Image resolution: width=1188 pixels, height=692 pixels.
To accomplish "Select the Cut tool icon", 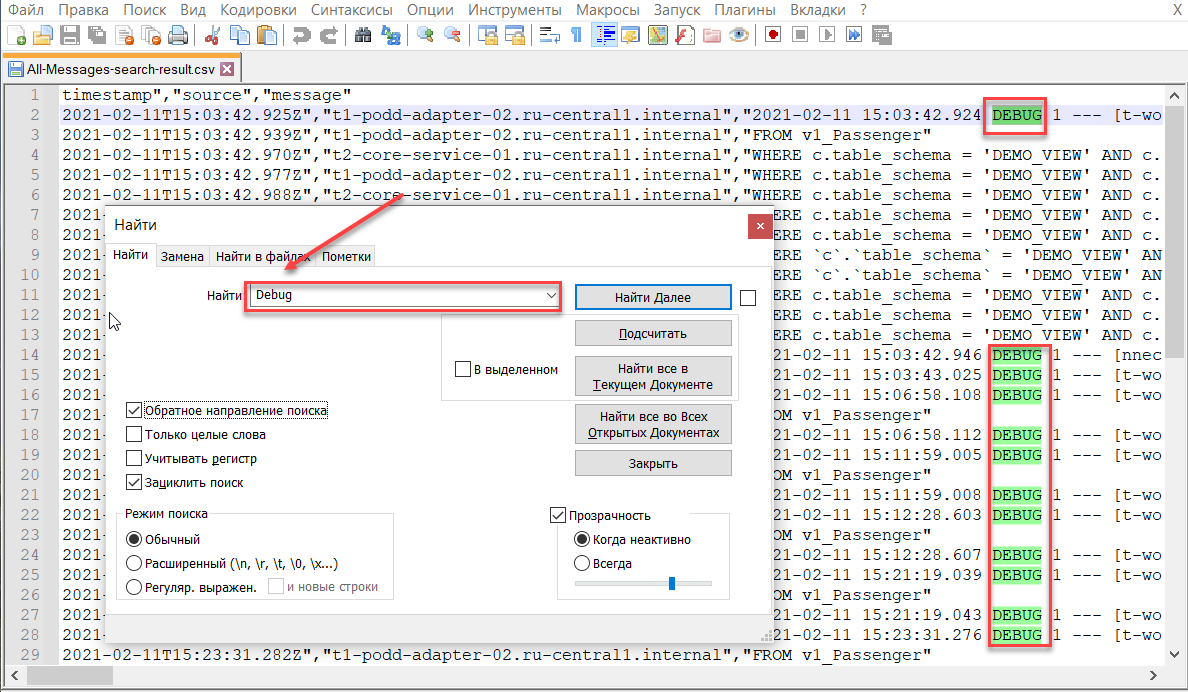I will click(x=211, y=35).
